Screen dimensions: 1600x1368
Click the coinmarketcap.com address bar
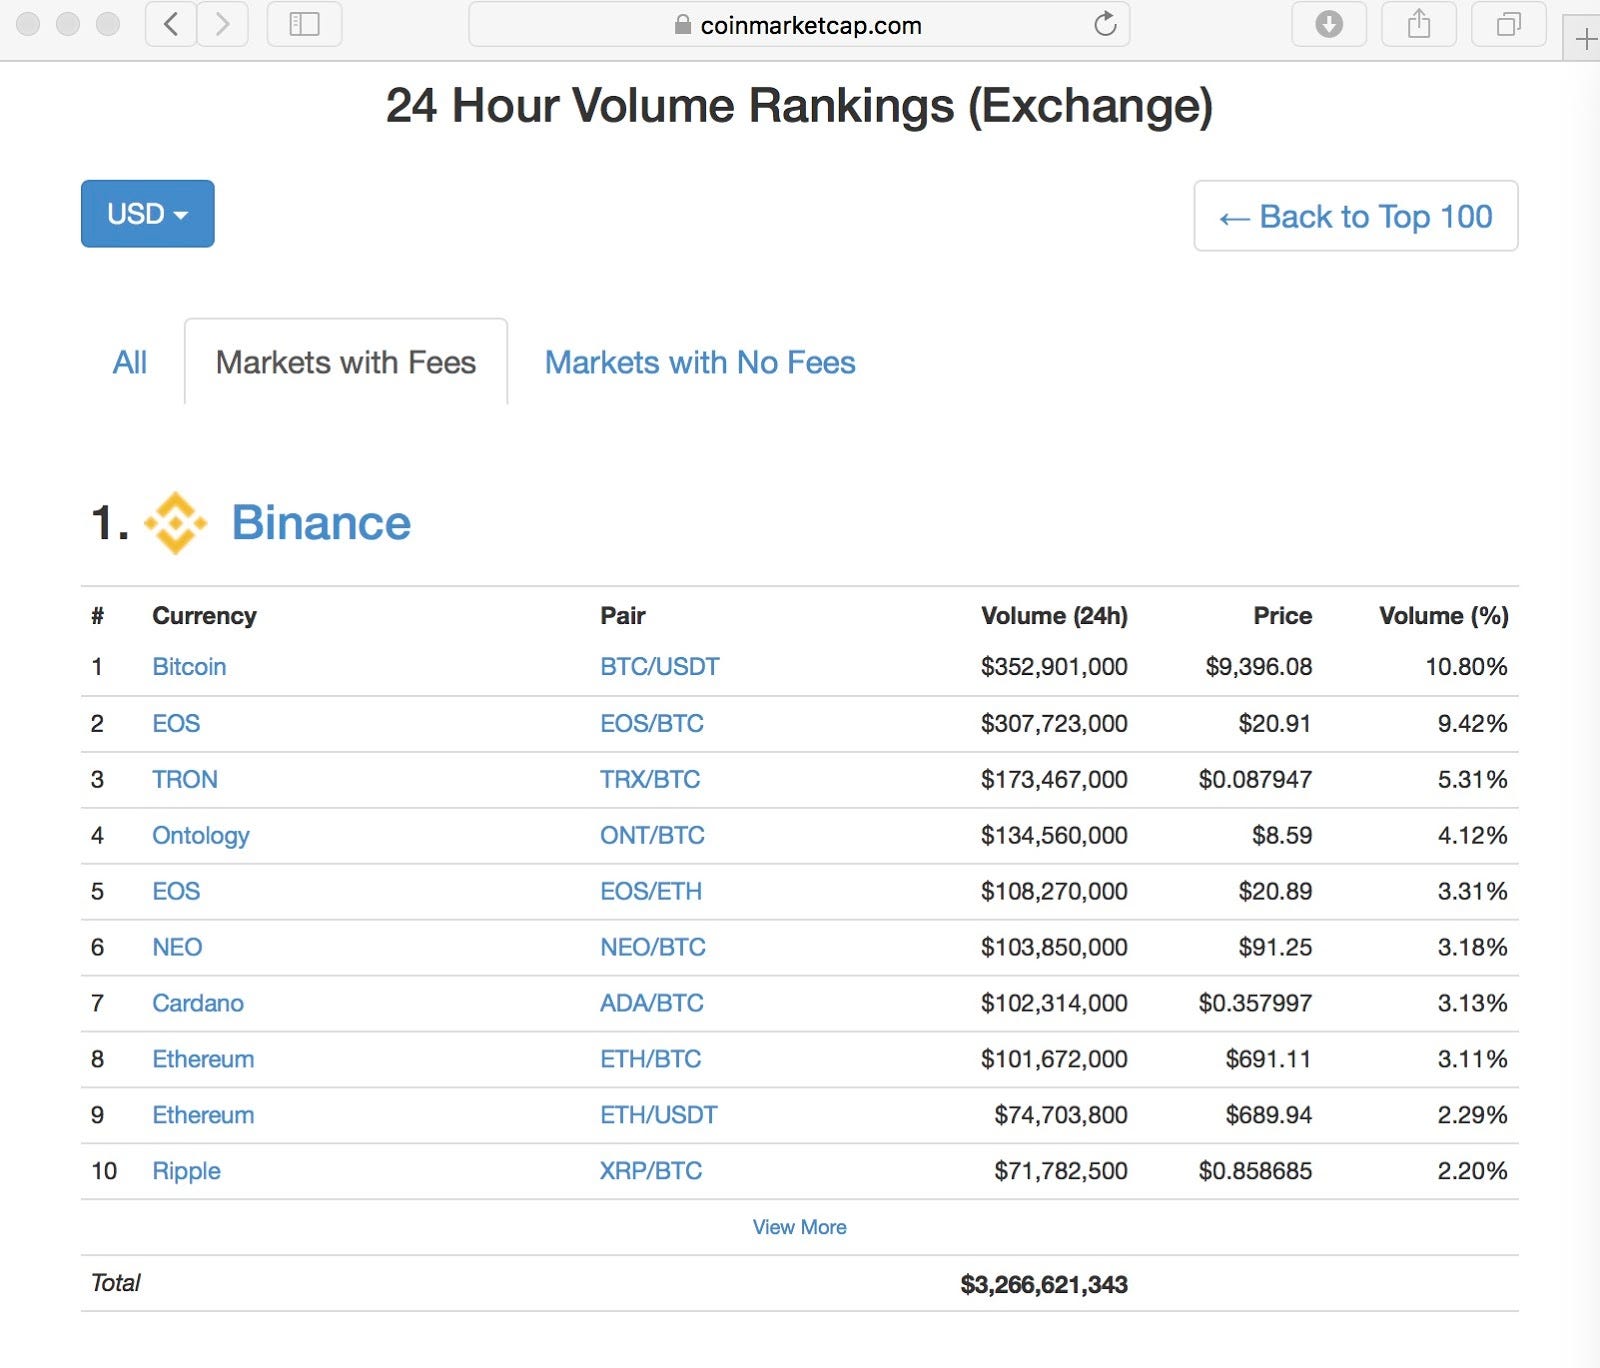point(799,24)
